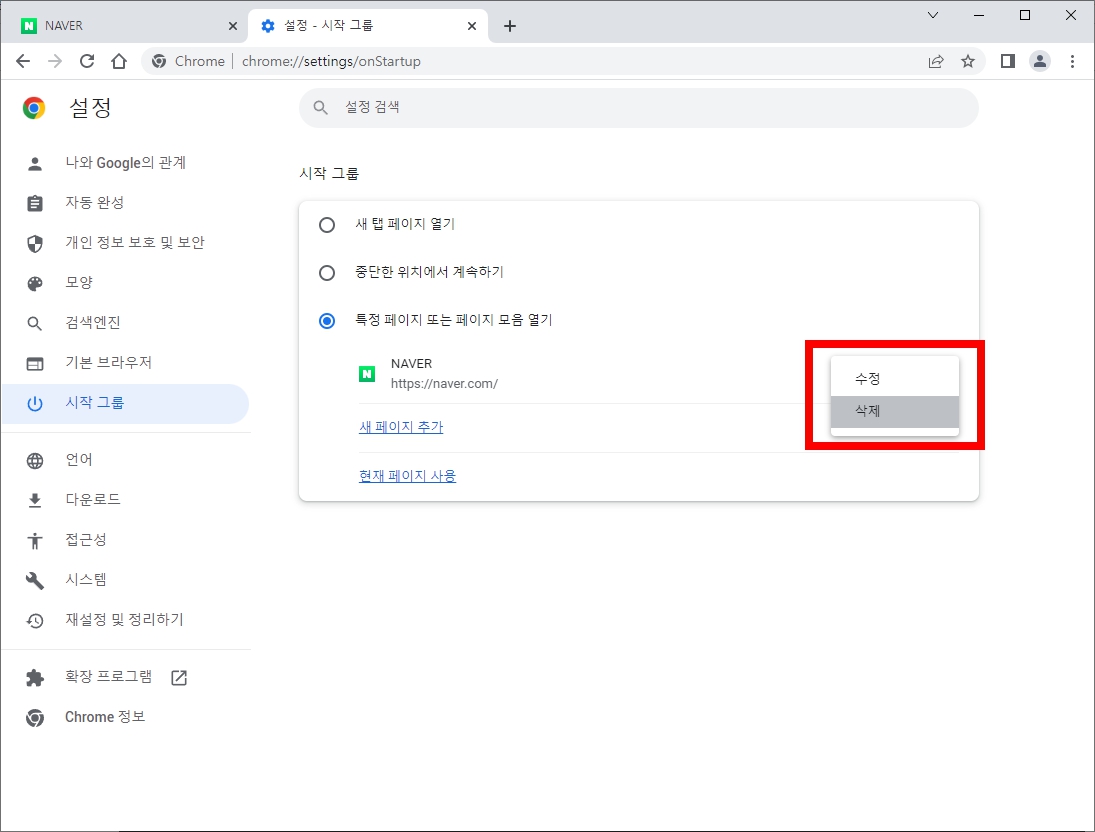Select the 개인 정보 보호 및 보안 shield icon
Image resolution: width=1095 pixels, height=832 pixels.
(35, 242)
